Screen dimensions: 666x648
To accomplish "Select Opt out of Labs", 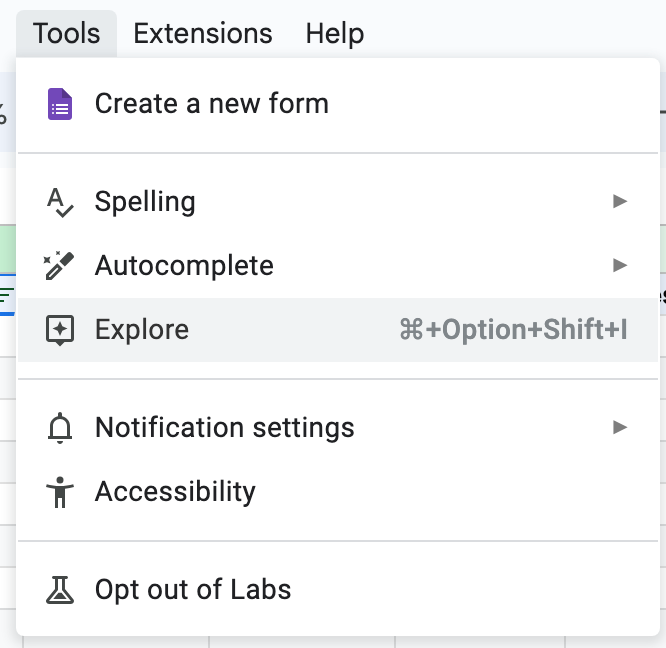I will point(193,590).
